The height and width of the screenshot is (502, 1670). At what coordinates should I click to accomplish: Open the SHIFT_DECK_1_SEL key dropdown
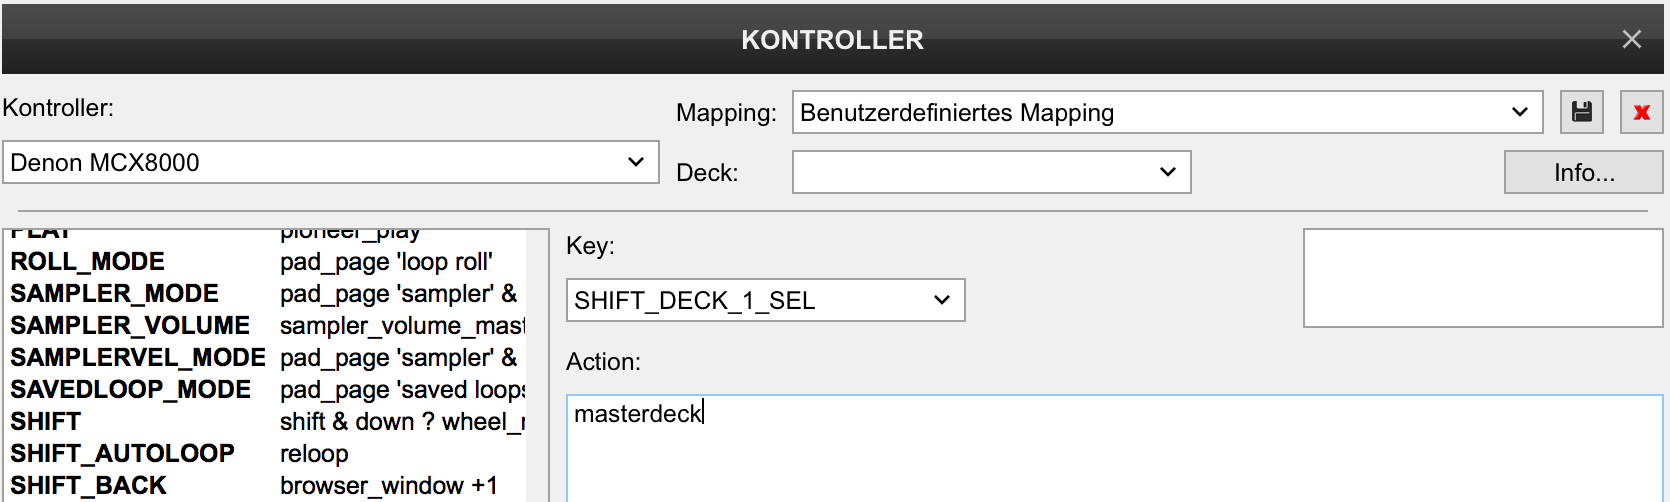point(766,300)
